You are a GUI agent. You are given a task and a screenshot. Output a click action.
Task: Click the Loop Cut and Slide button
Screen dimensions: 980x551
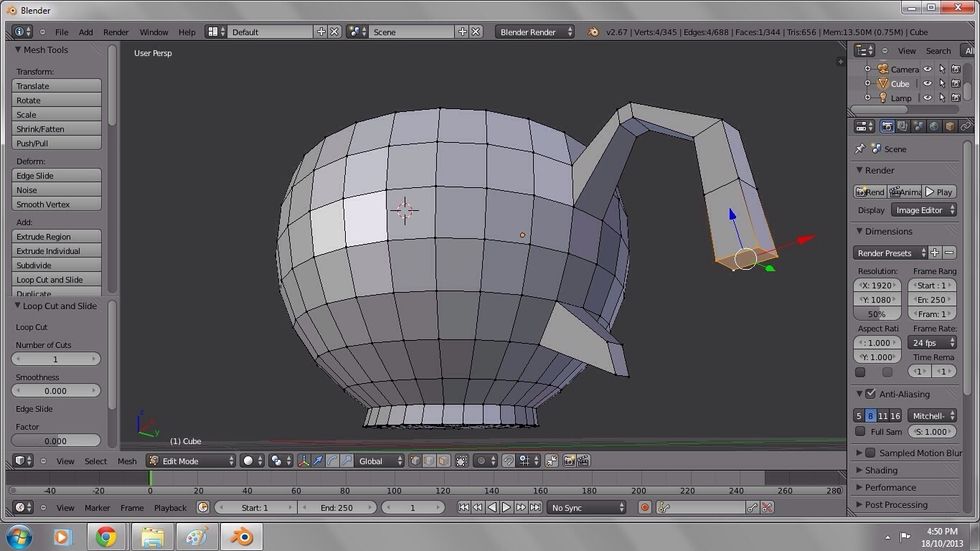click(57, 280)
